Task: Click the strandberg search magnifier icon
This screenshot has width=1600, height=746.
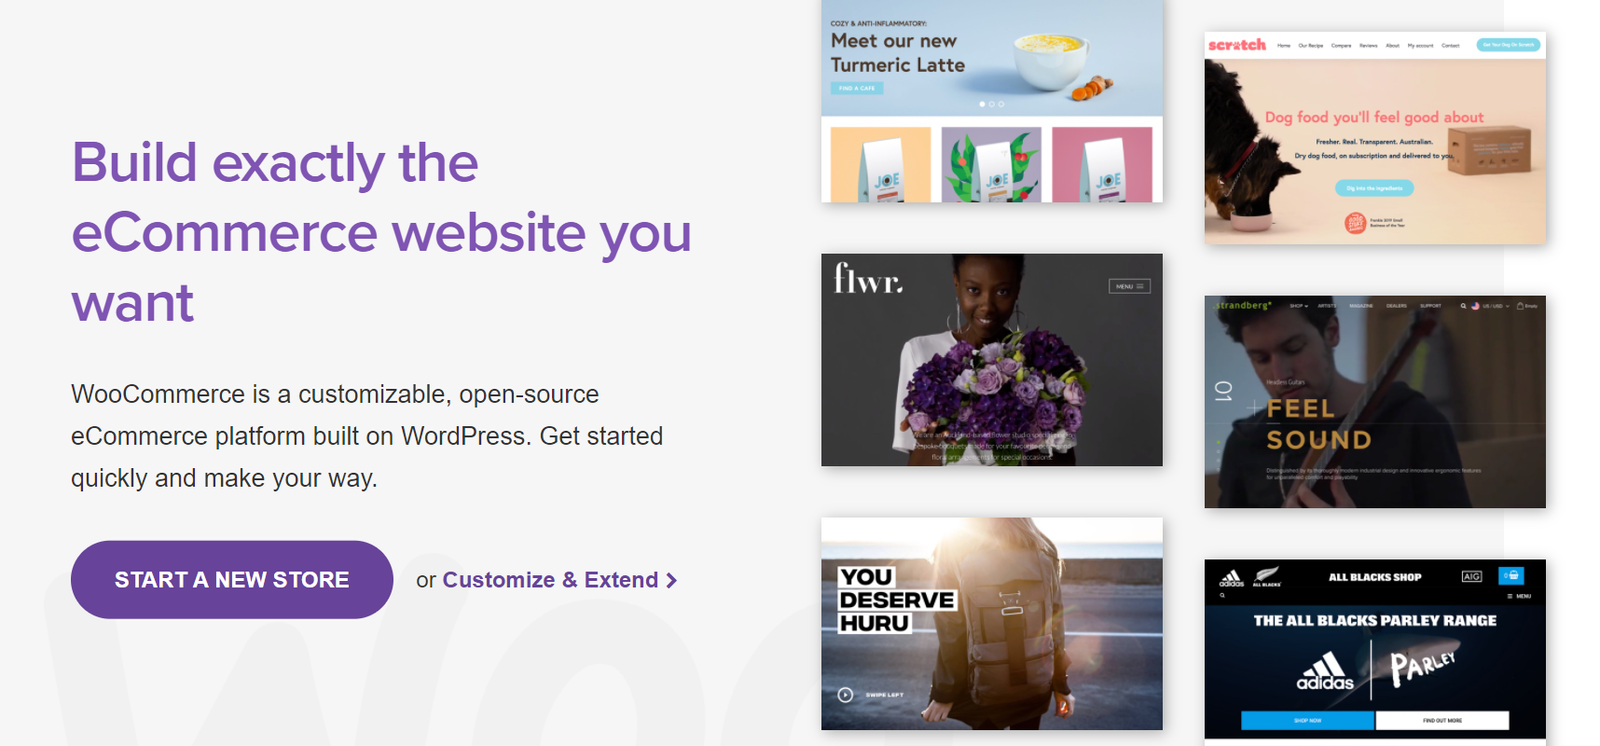Action: (1463, 306)
